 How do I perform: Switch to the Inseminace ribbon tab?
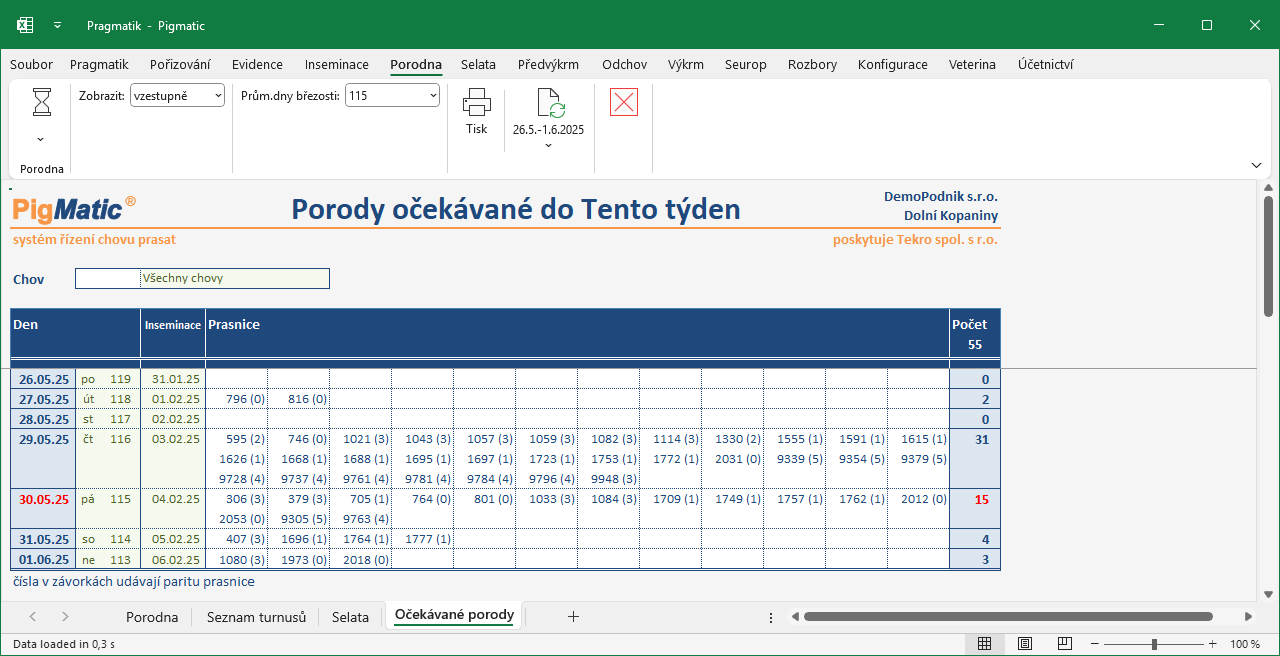click(x=337, y=64)
